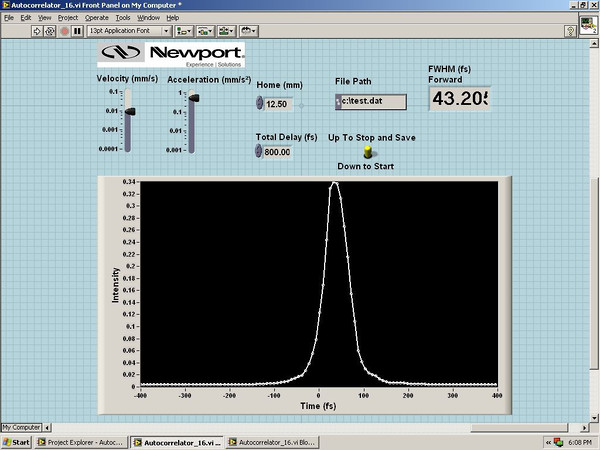The height and width of the screenshot is (450, 600).
Task: Open the Operate menu
Action: [x=96, y=18]
